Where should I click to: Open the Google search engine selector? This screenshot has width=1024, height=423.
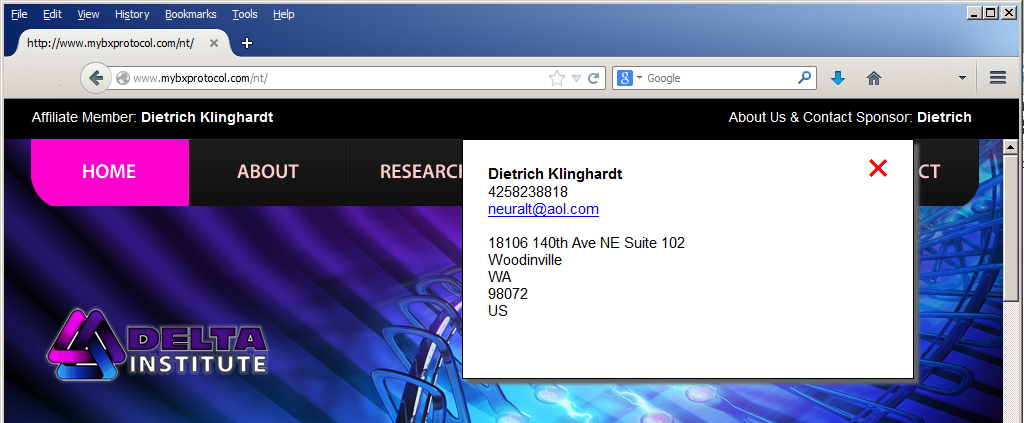[x=630, y=78]
